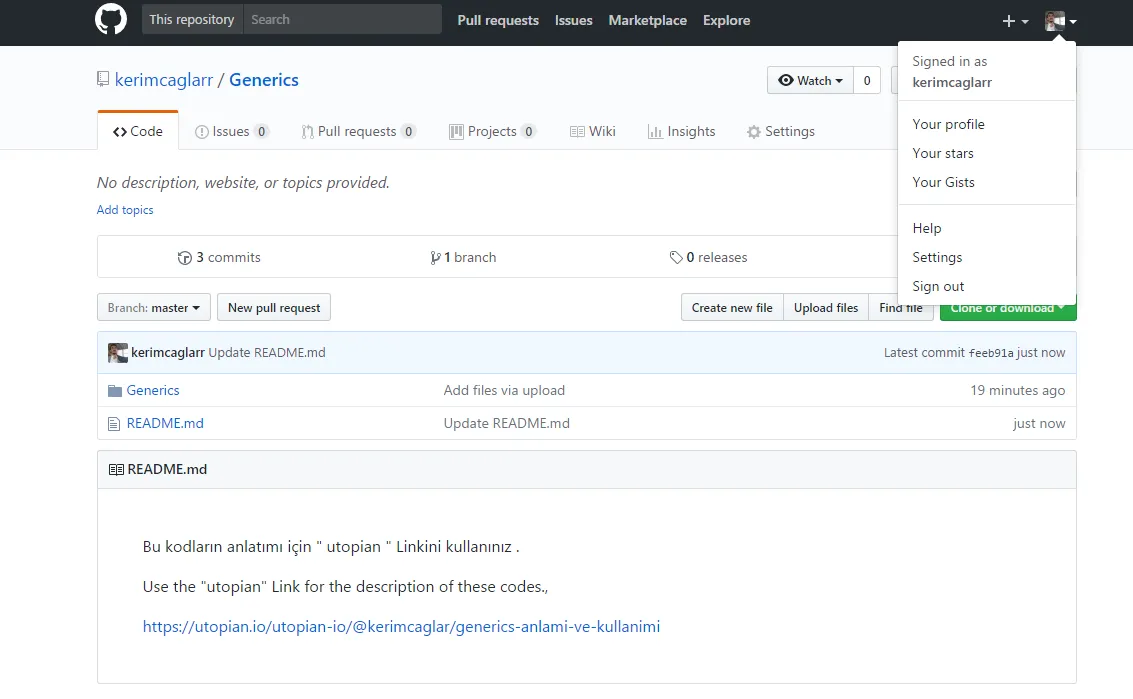This screenshot has height=699, width=1133.
Task: Click the user avatar in header
Action: point(1055,21)
